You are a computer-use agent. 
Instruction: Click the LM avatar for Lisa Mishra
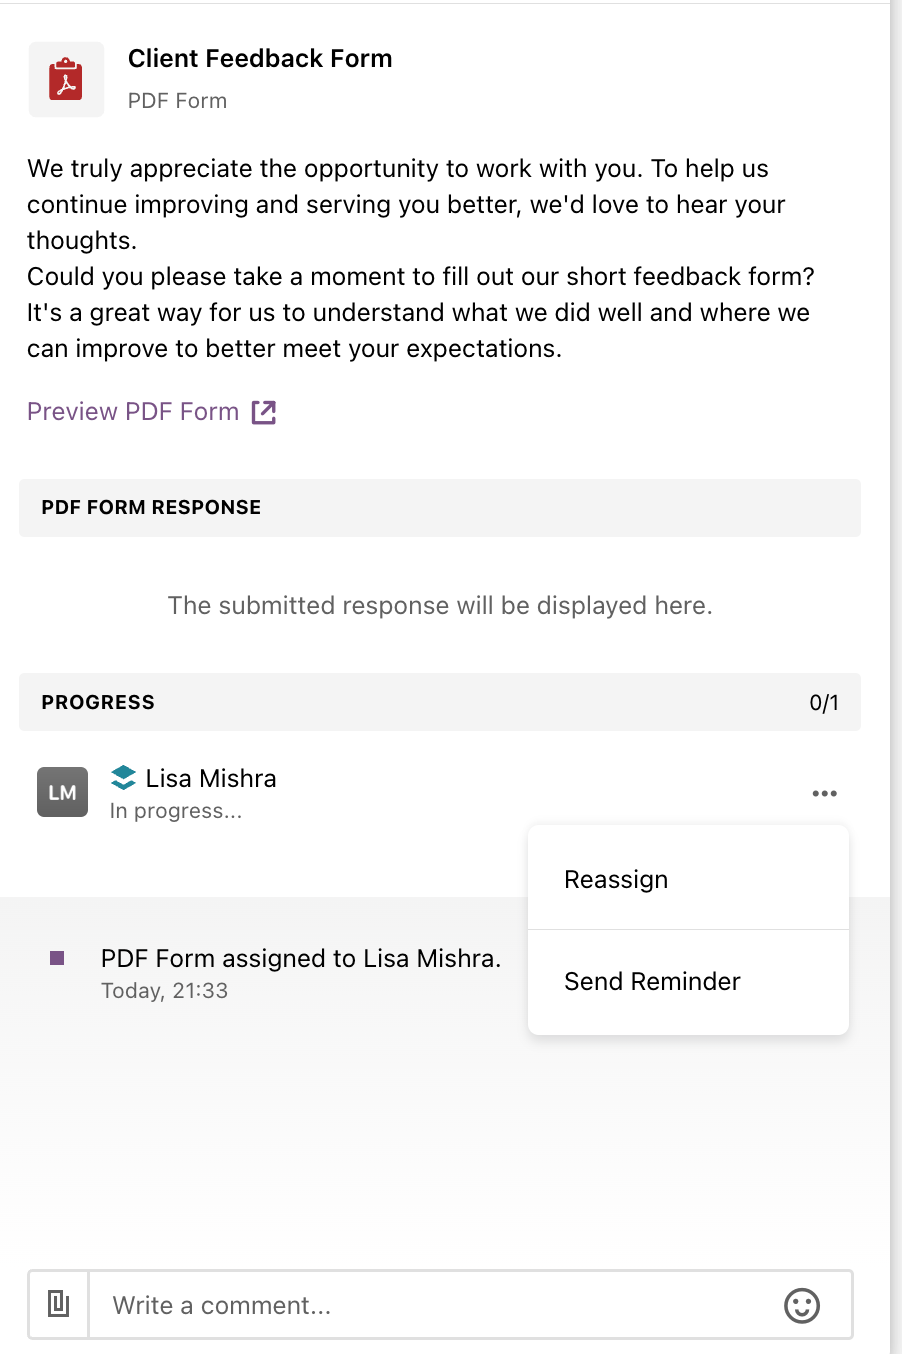tap(62, 792)
